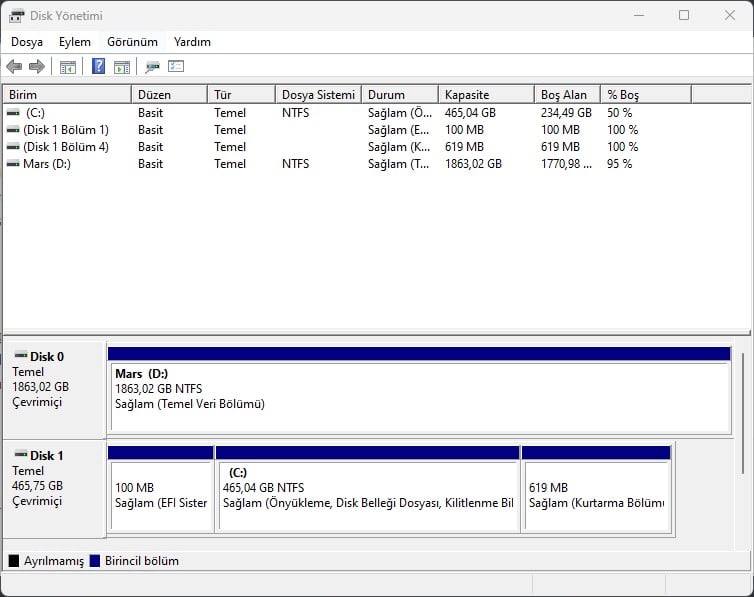Image resolution: width=754 pixels, height=597 pixels.
Task: Minimize the Disk Yönetimi window
Action: point(639,15)
